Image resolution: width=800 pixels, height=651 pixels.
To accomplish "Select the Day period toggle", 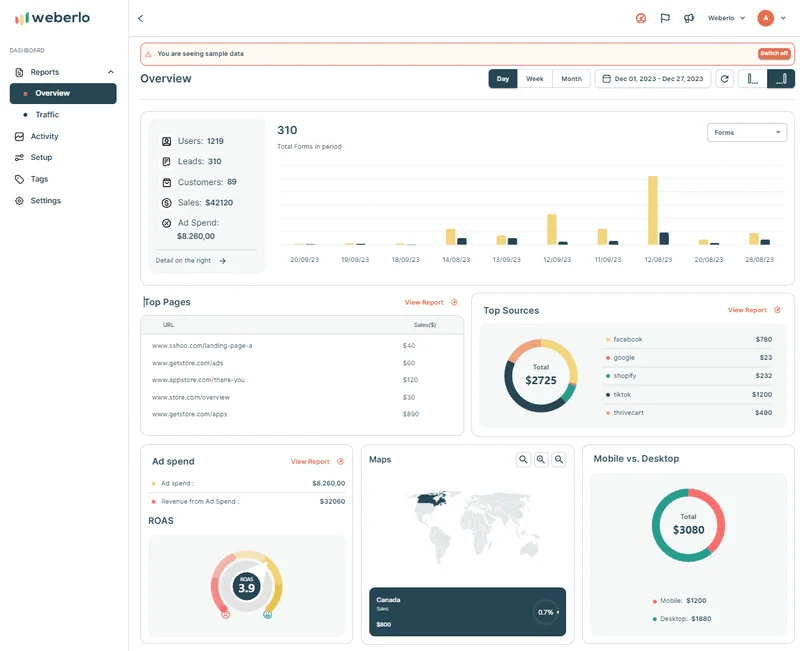I will tap(503, 77).
